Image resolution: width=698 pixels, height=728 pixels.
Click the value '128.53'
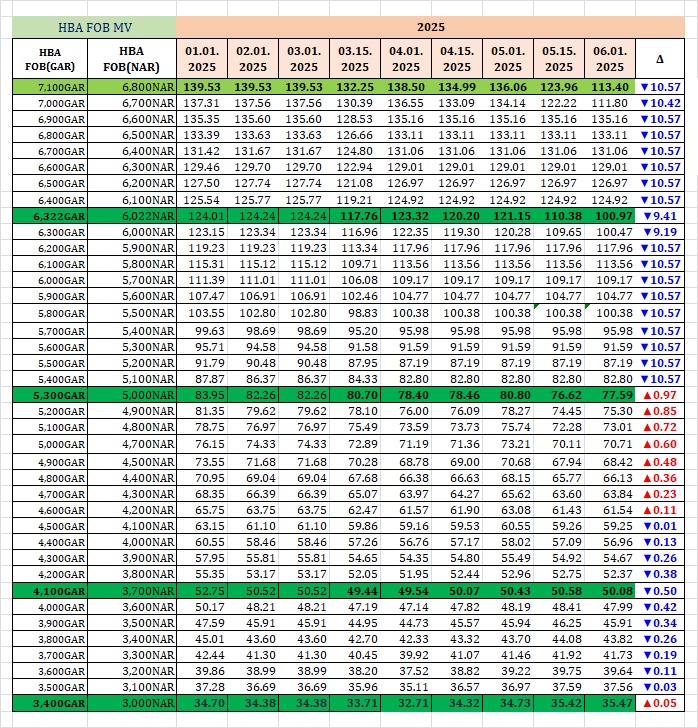pos(355,119)
